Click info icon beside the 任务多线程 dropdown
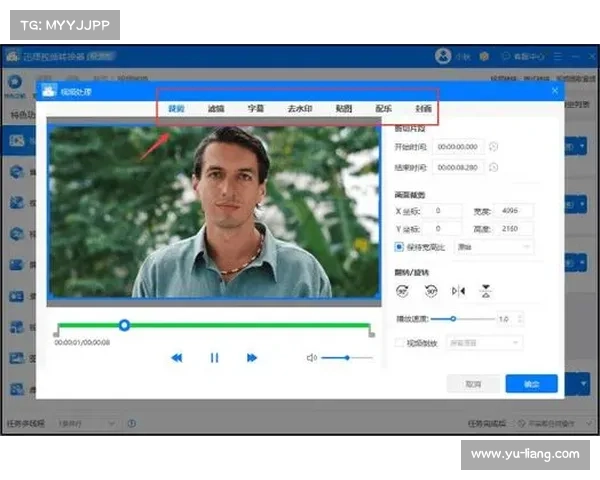Image resolution: width=600 pixels, height=480 pixels. click(x=132, y=423)
